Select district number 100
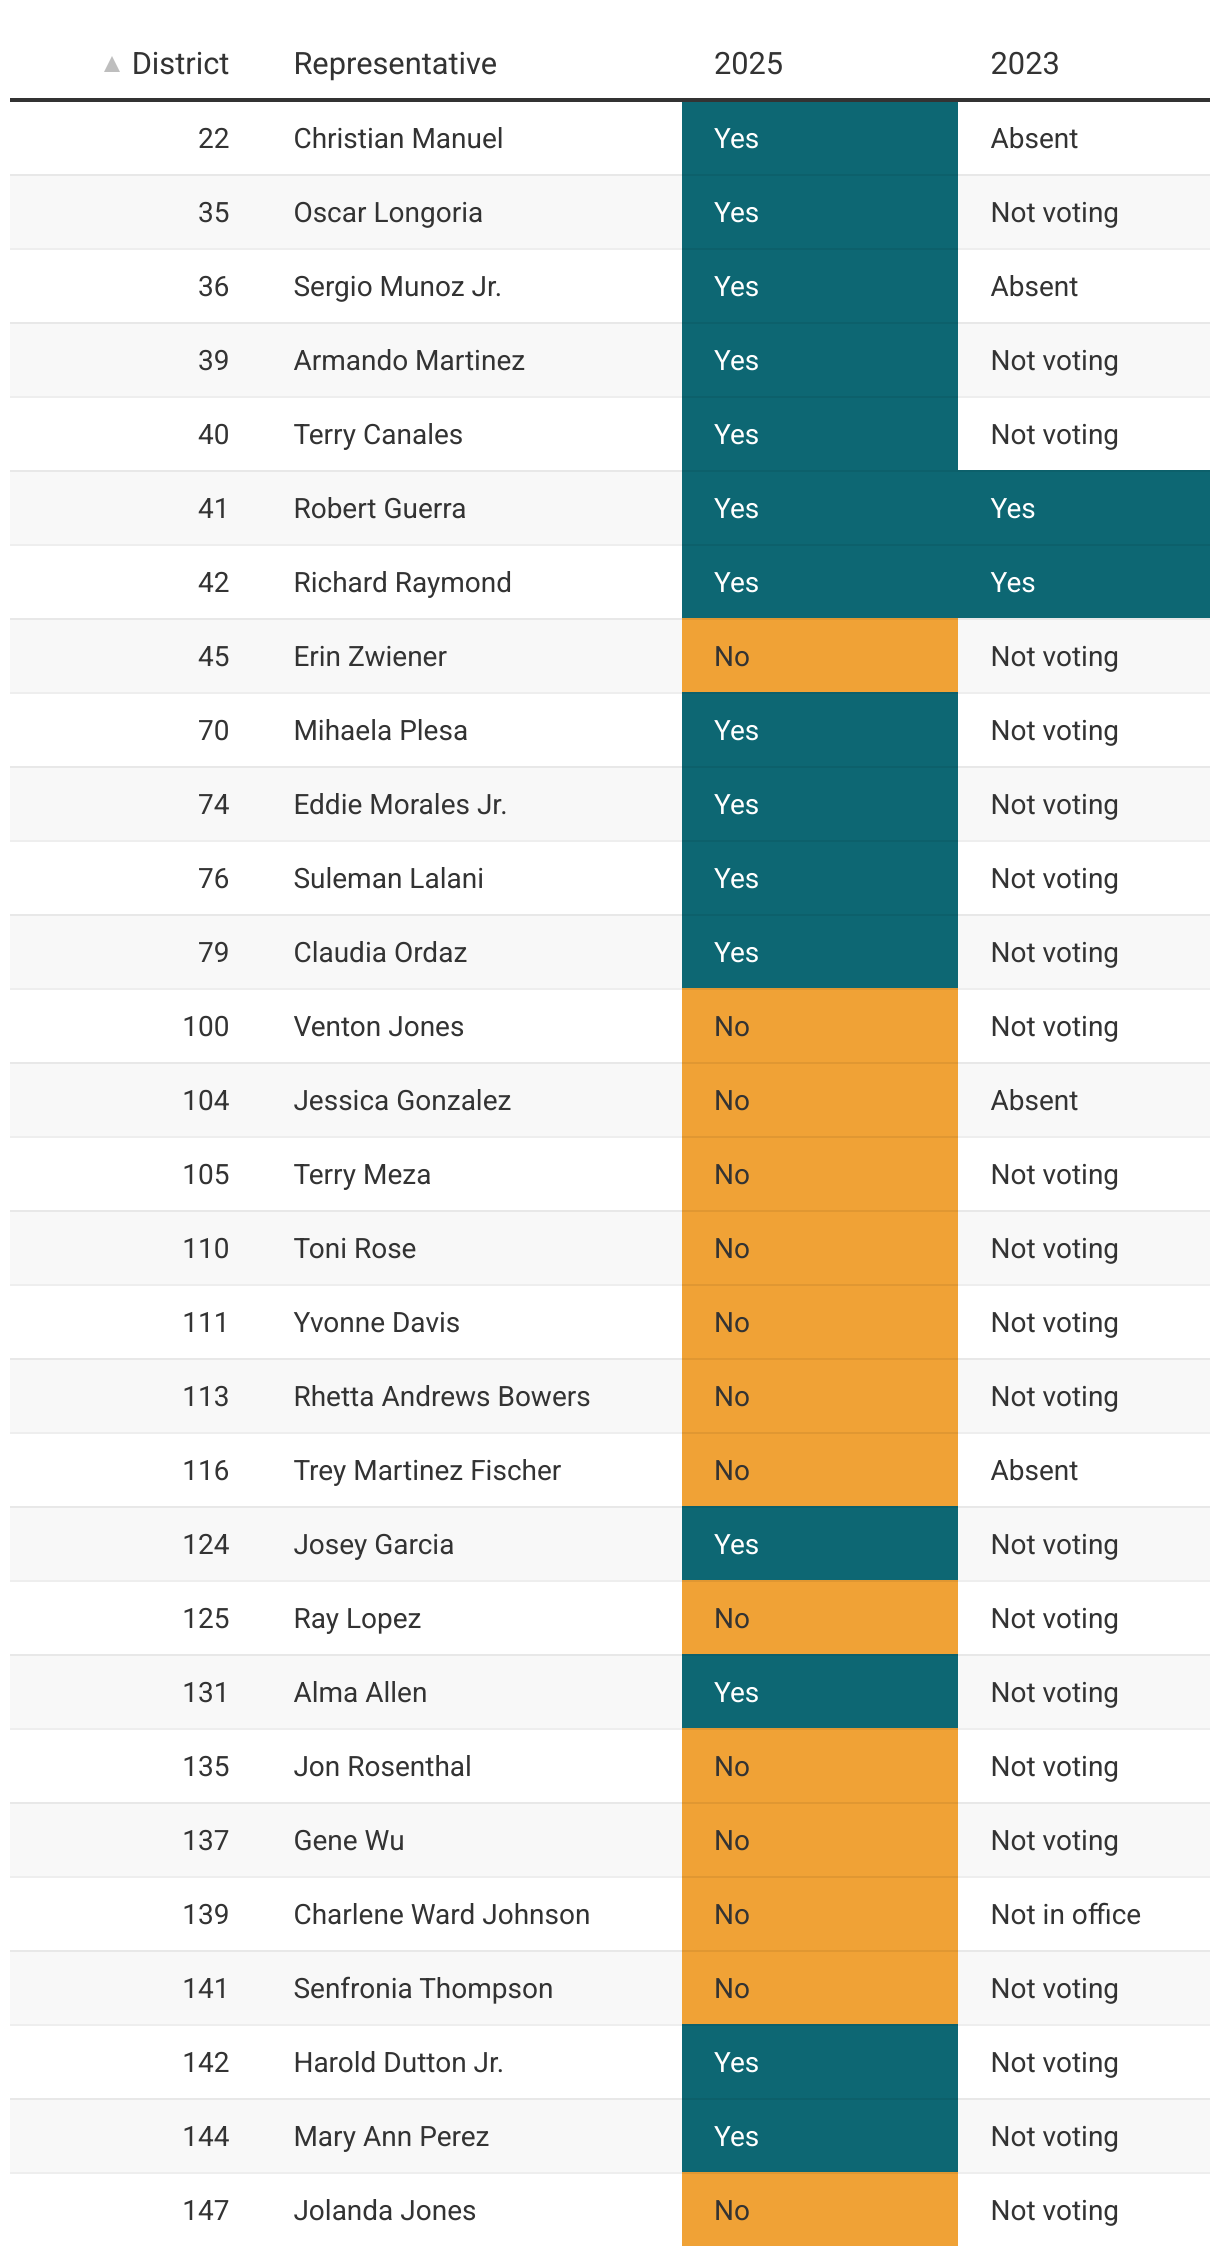1220x2256 pixels. [206, 1026]
